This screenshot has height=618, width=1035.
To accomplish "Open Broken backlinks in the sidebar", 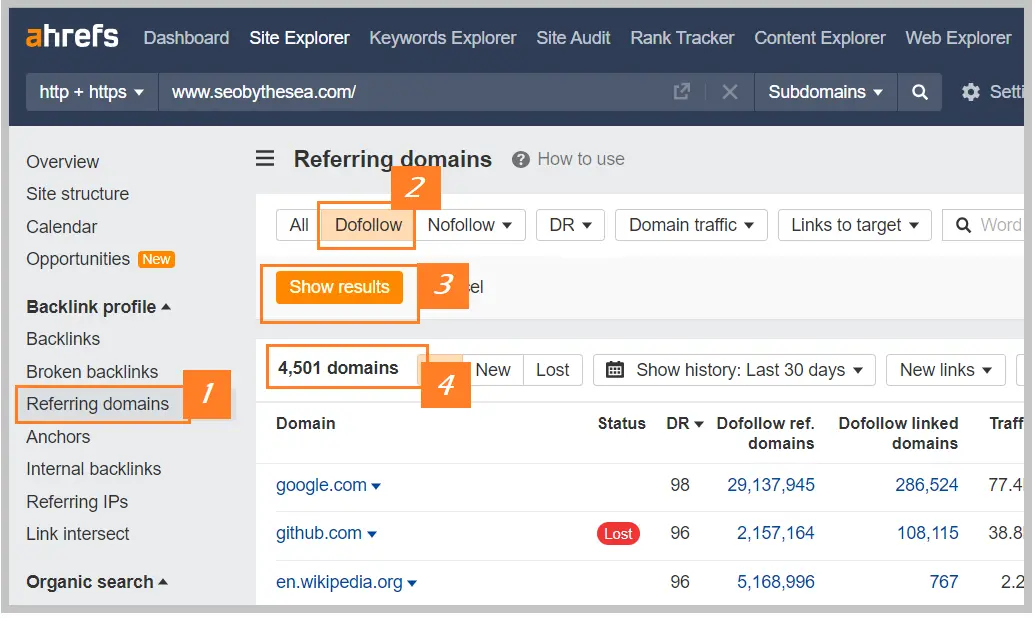I will pos(92,372).
